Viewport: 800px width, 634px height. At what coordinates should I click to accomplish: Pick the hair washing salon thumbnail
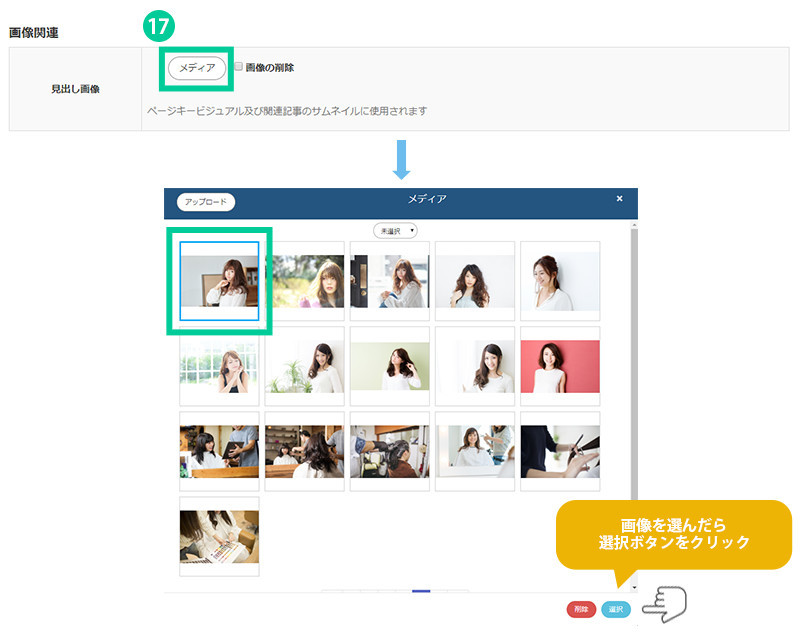point(390,451)
